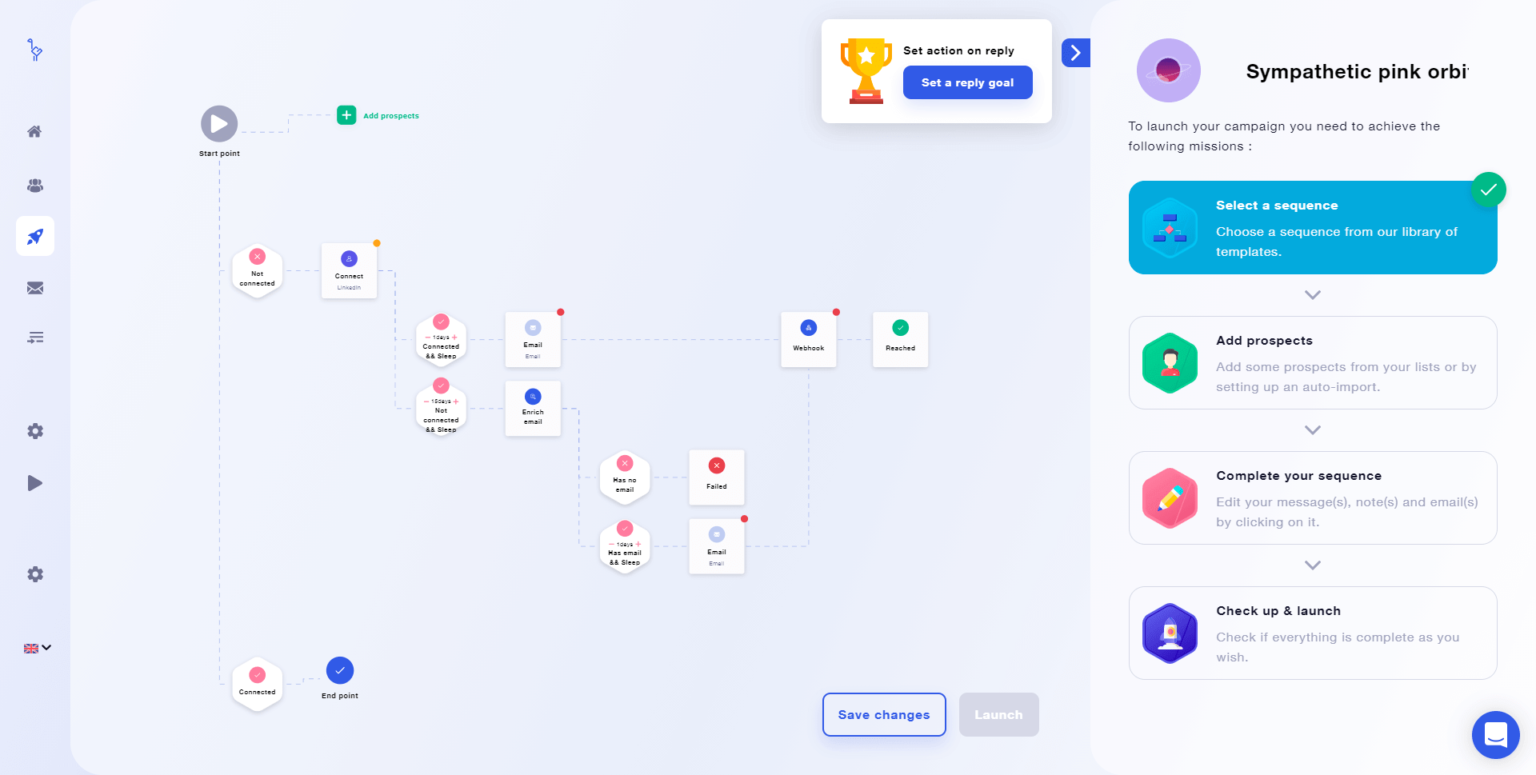Screen dimensions: 1536x775
Task: Click the Save changes button
Action: (883, 715)
